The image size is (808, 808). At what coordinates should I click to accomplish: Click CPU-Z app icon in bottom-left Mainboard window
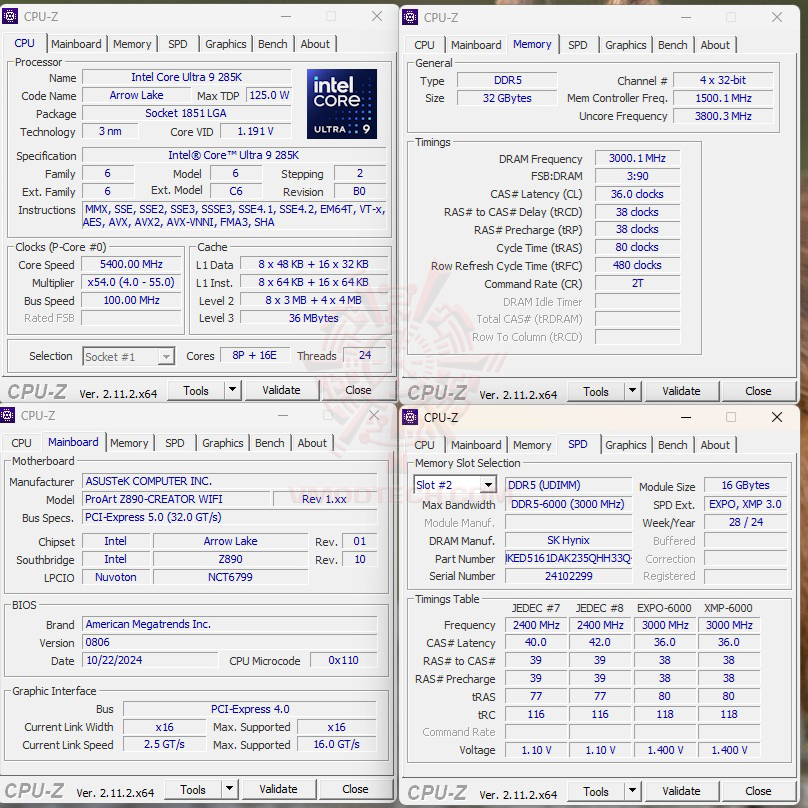coord(7,415)
